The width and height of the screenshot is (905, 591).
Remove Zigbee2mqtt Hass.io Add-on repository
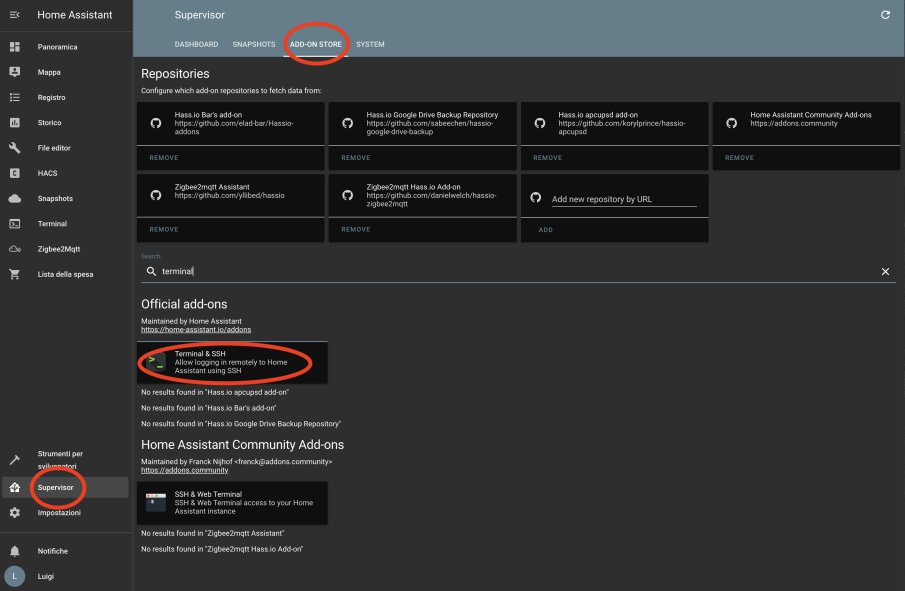point(356,229)
